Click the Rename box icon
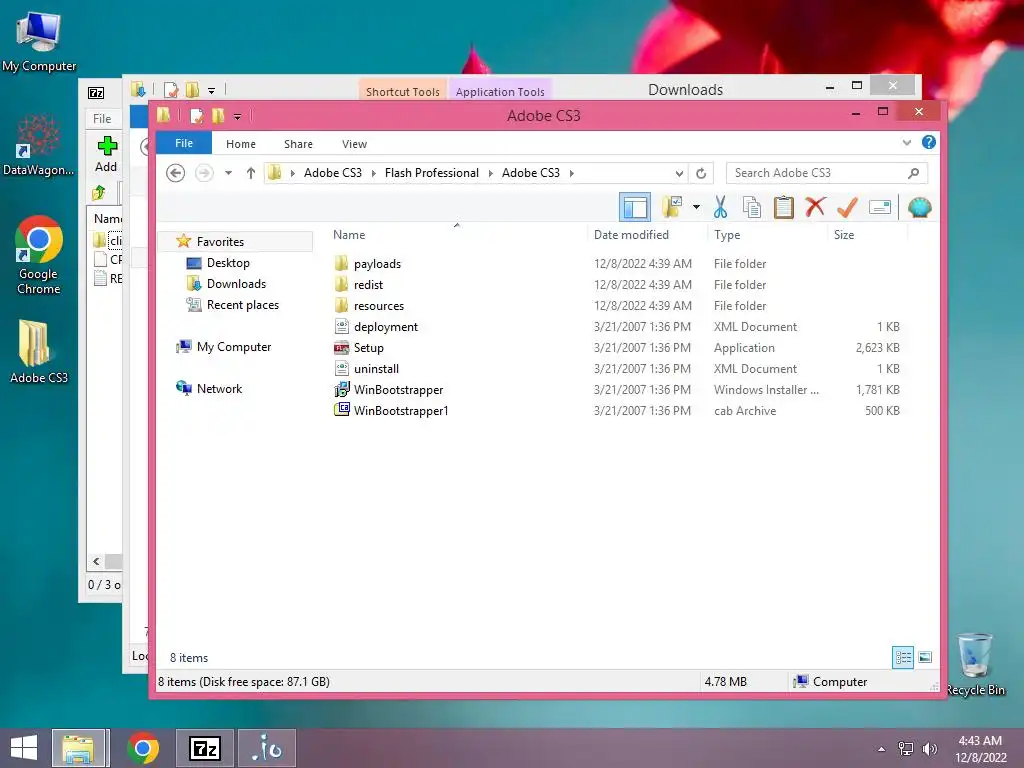This screenshot has height=768, width=1024. [880, 208]
